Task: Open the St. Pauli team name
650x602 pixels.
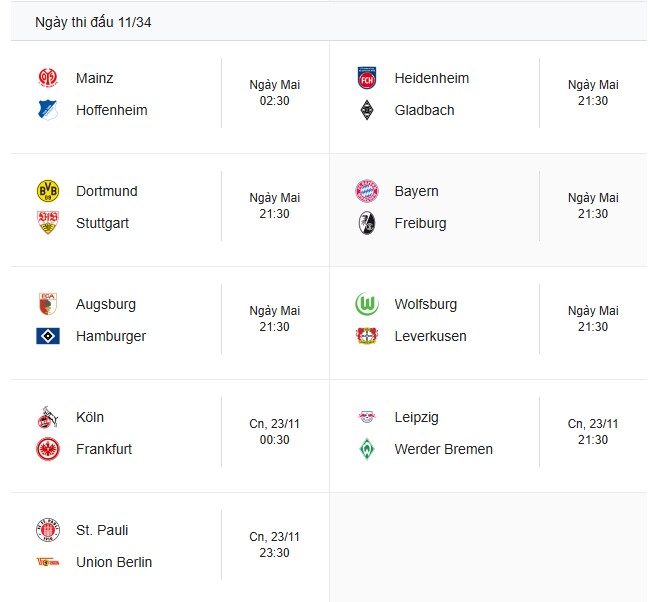Action: (x=102, y=530)
